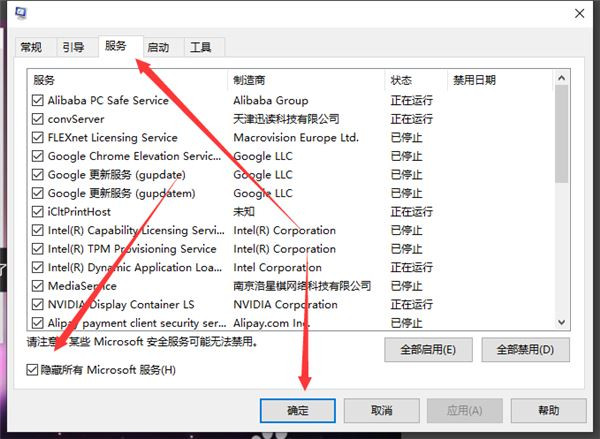Image resolution: width=600 pixels, height=439 pixels.
Task: Open the 引导 tab
Action: click(73, 47)
